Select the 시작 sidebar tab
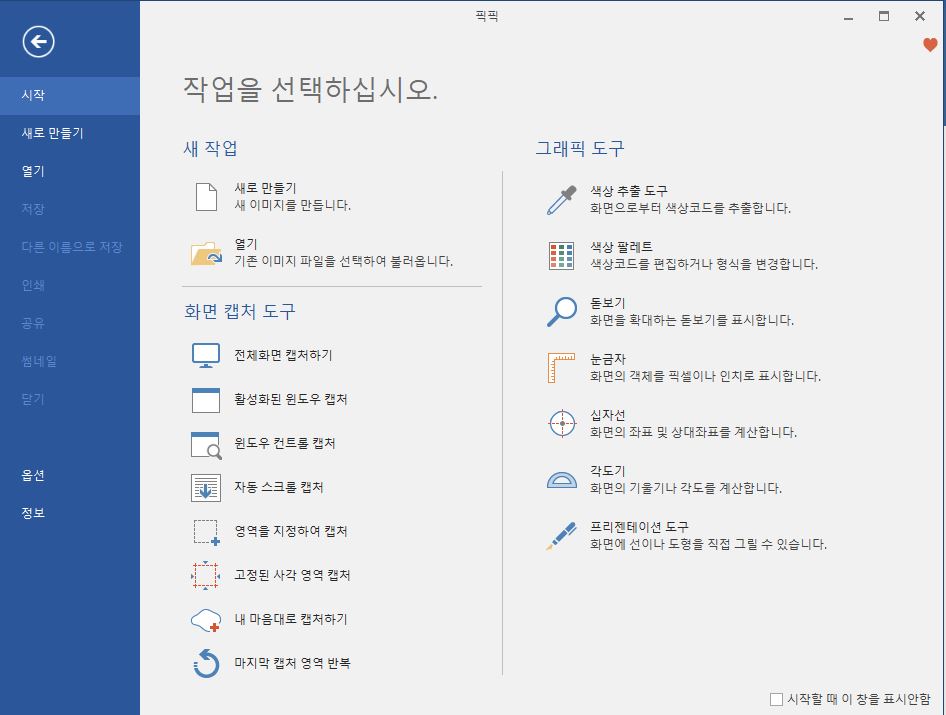946x715 pixels. [70, 95]
